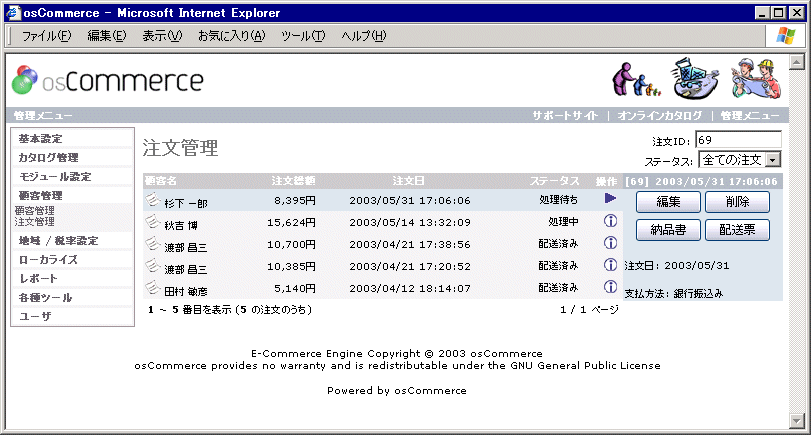Viewport: 811px width, 435px height.
Task: Open the 編集(E) menu
Action: tap(107, 36)
